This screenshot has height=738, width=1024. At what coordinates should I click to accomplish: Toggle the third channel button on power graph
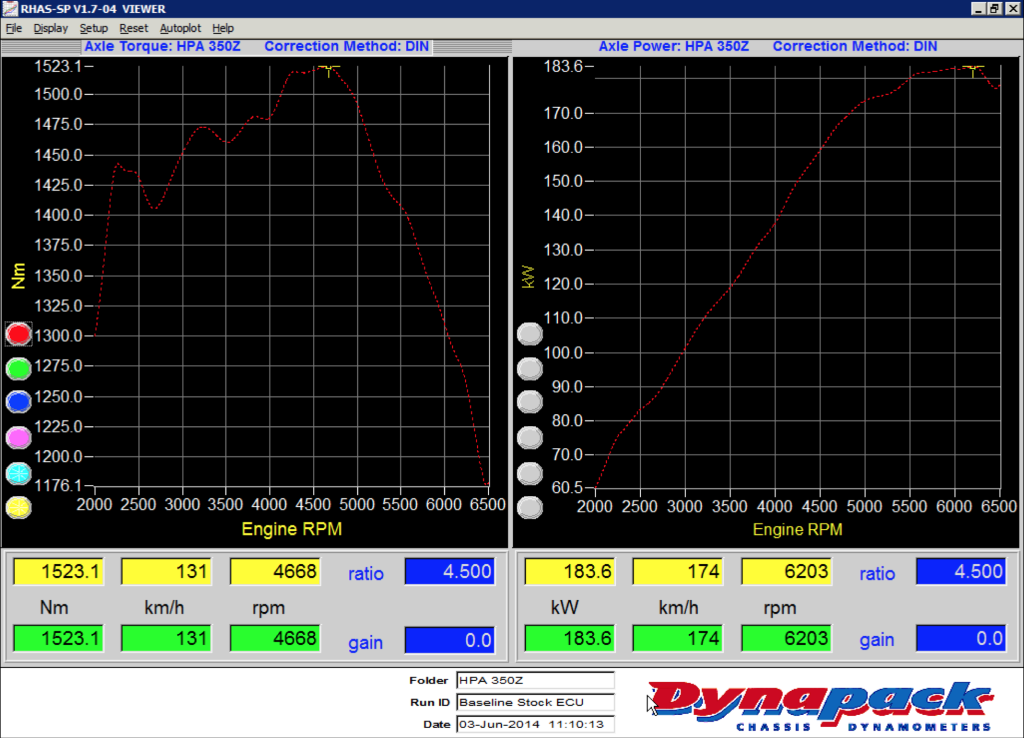coord(530,401)
